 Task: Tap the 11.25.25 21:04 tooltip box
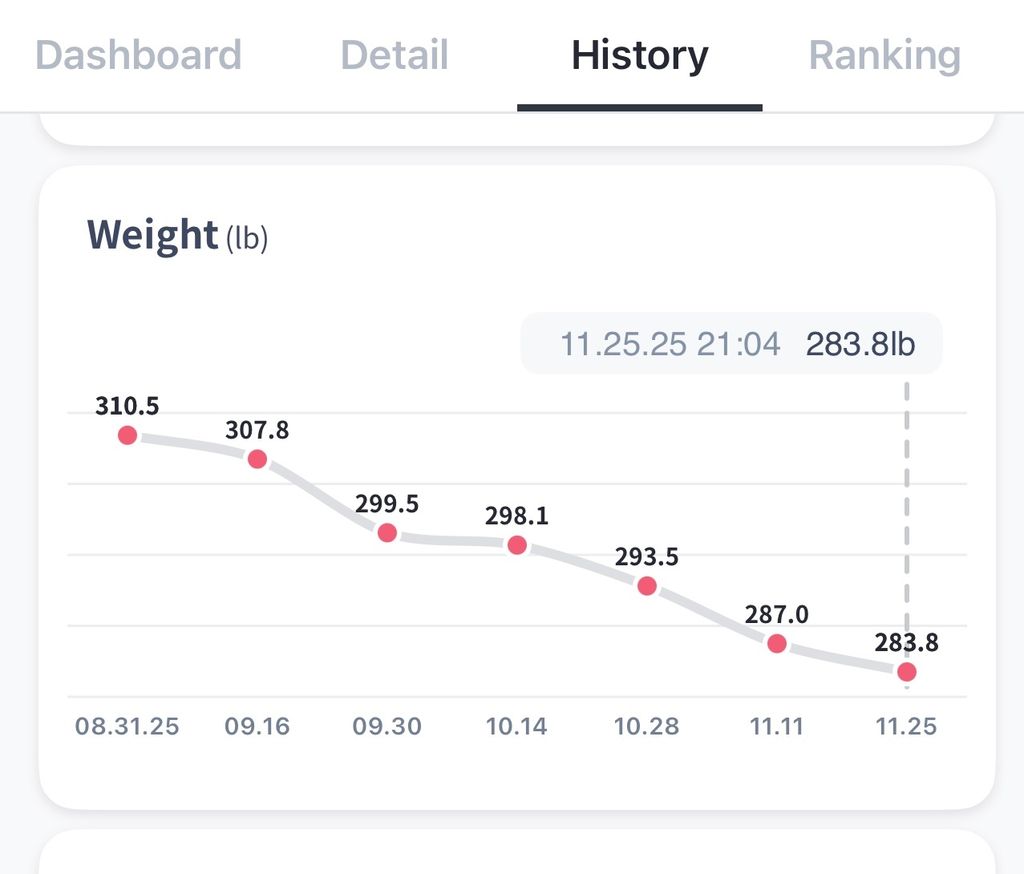coord(731,345)
